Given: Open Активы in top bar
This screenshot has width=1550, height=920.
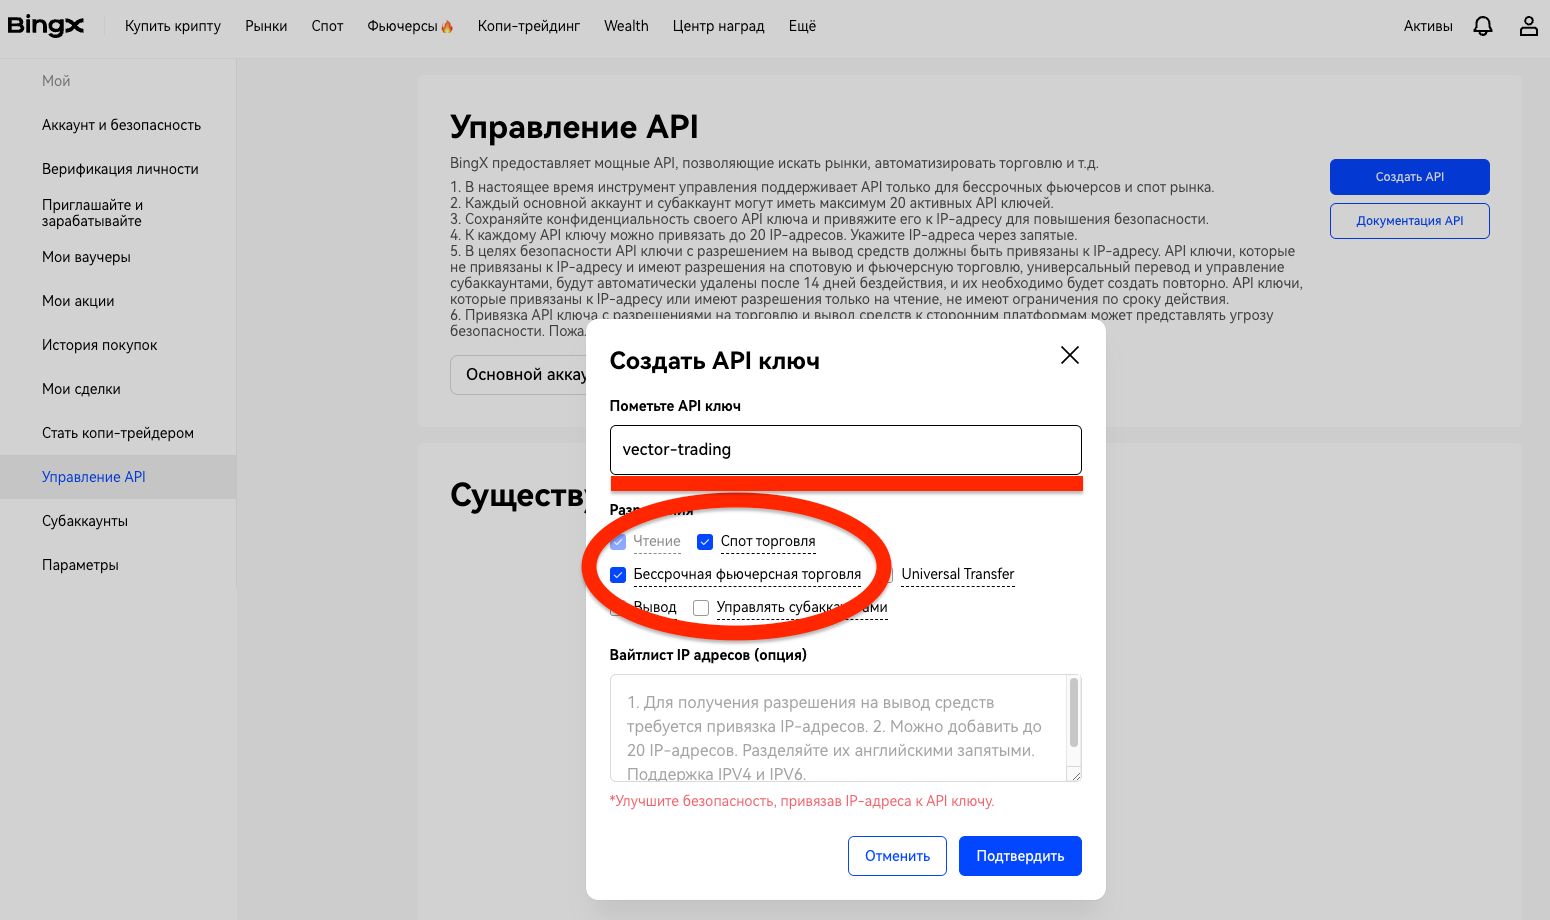Looking at the screenshot, I should [x=1428, y=26].
